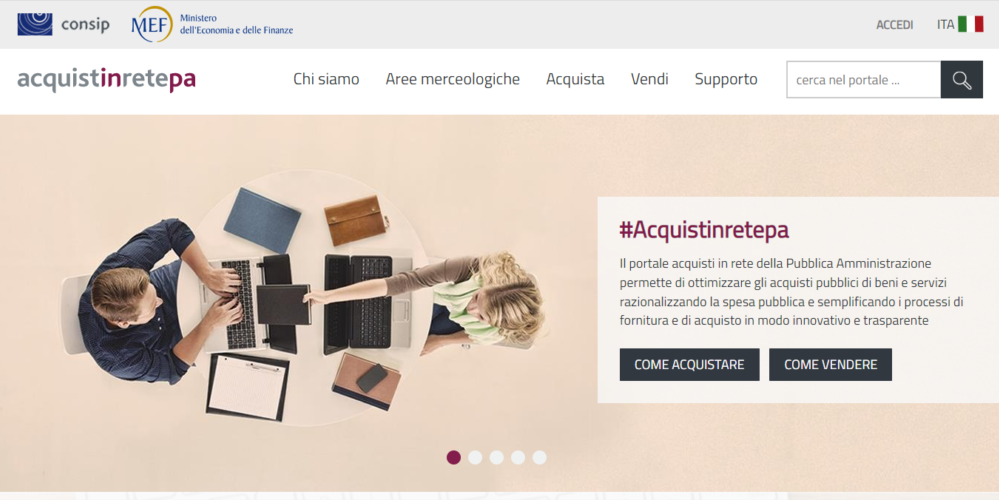Select the first carousel slide dot
Image resolution: width=999 pixels, height=500 pixels.
pos(454,457)
